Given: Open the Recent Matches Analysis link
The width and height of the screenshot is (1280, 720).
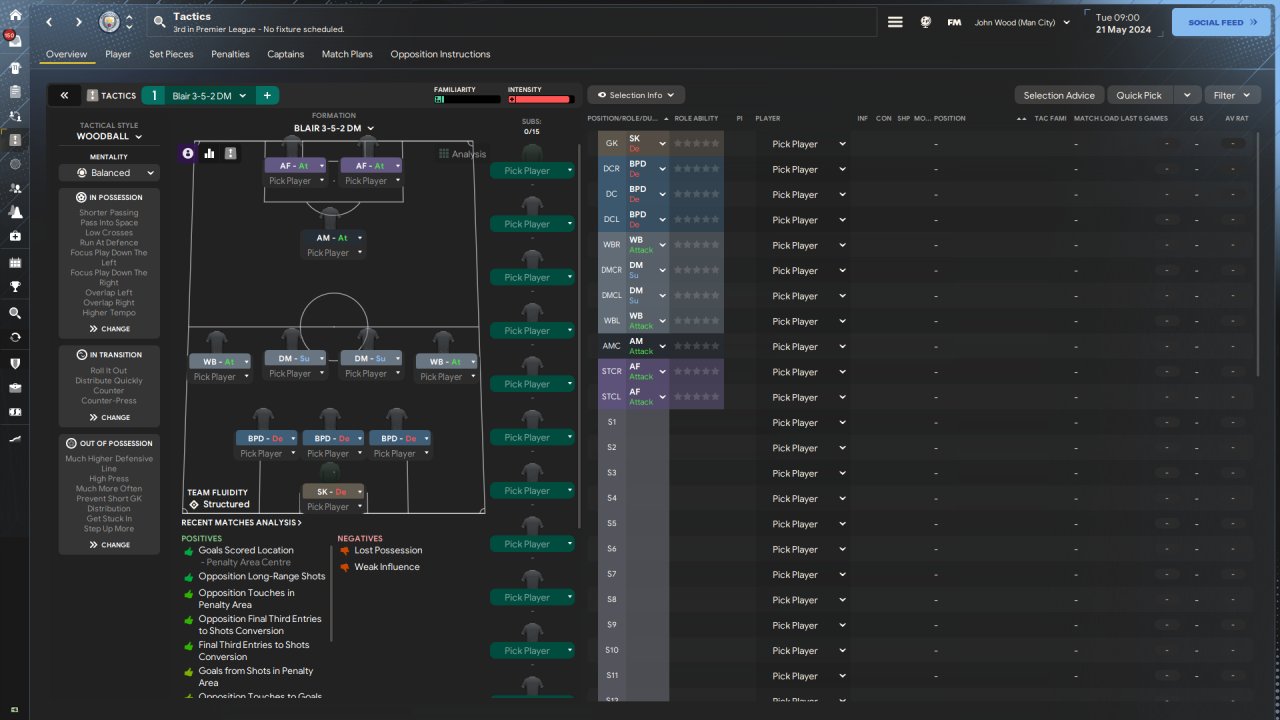Looking at the screenshot, I should pyautogui.click(x=241, y=523).
